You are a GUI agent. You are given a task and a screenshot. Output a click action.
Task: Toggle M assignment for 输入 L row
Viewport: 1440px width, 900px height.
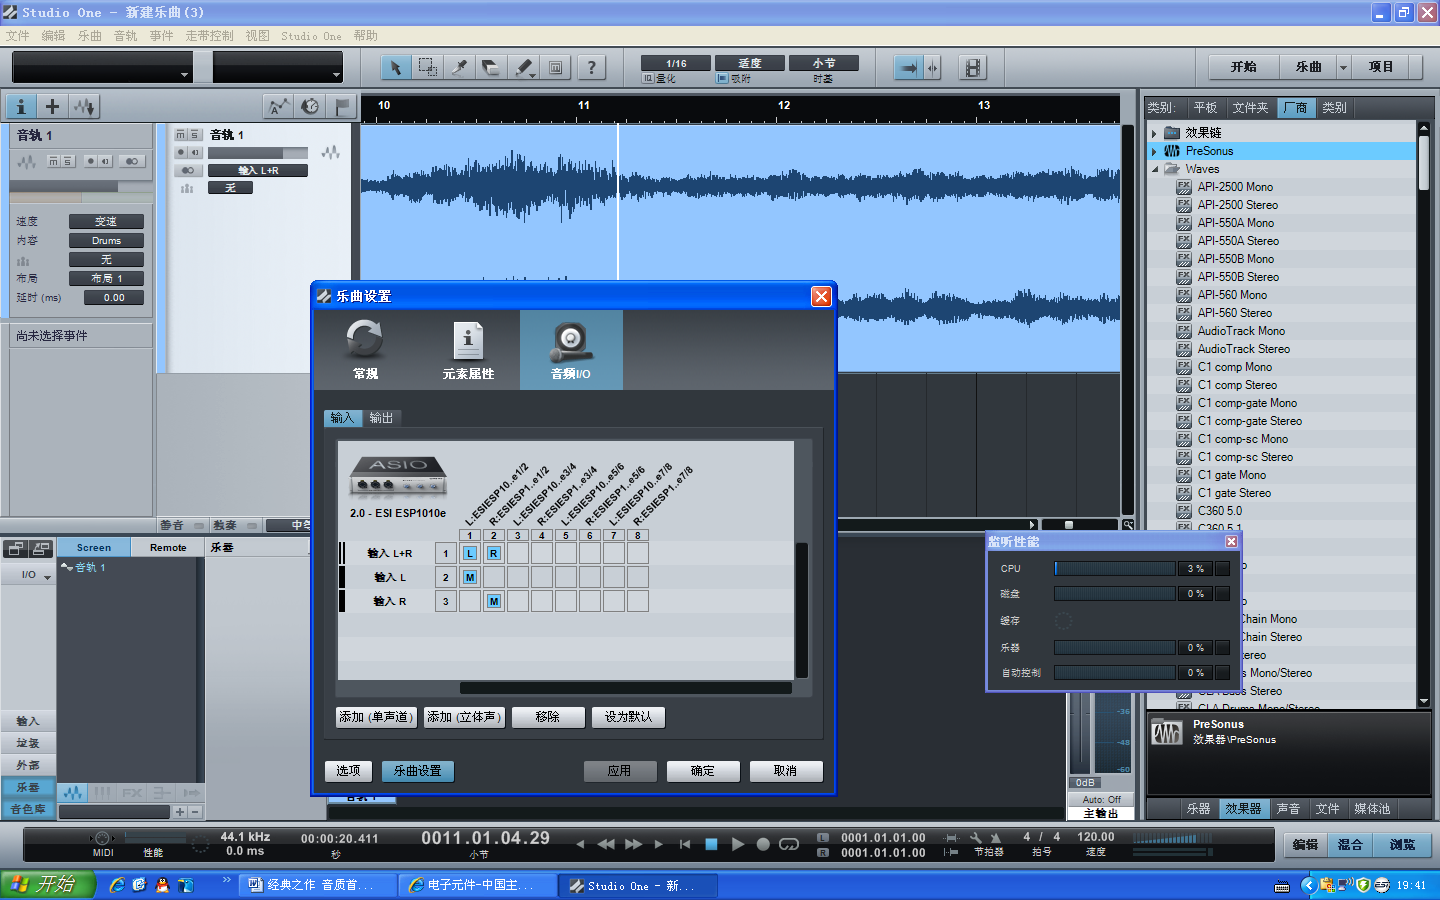pyautogui.click(x=470, y=577)
